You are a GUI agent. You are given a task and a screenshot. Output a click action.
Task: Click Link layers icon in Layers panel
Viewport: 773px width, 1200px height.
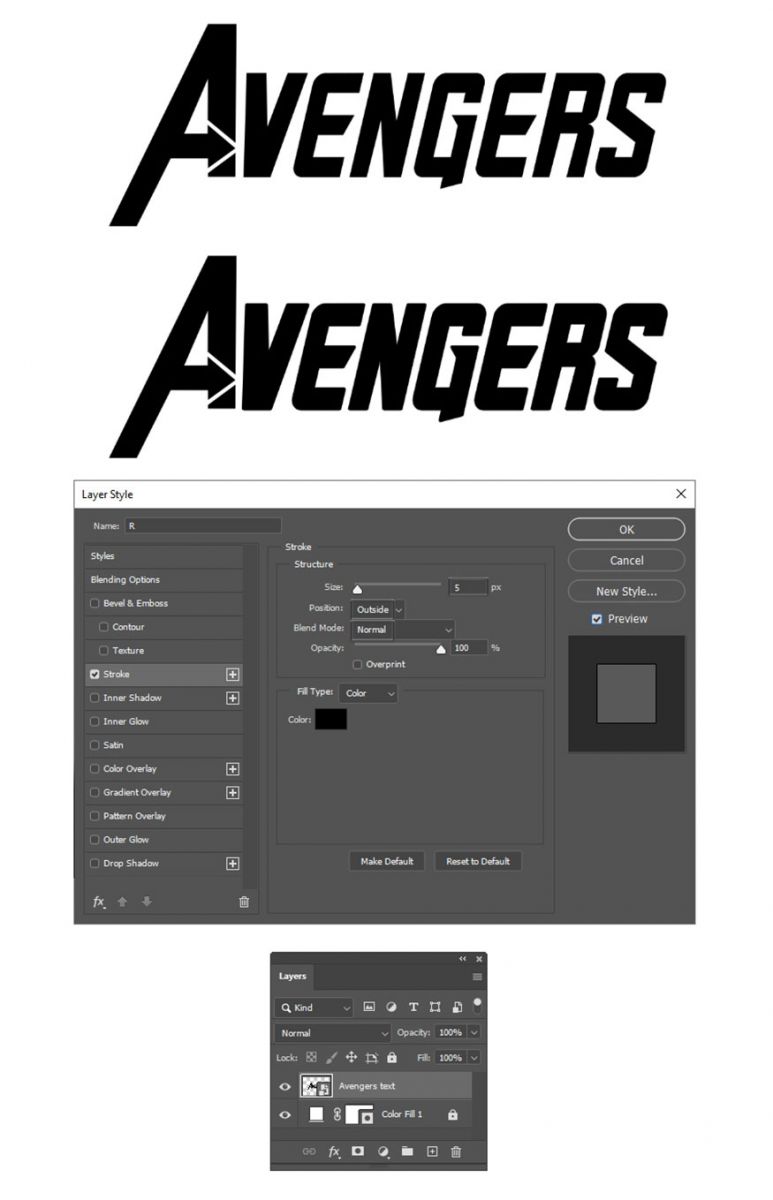point(310,1152)
